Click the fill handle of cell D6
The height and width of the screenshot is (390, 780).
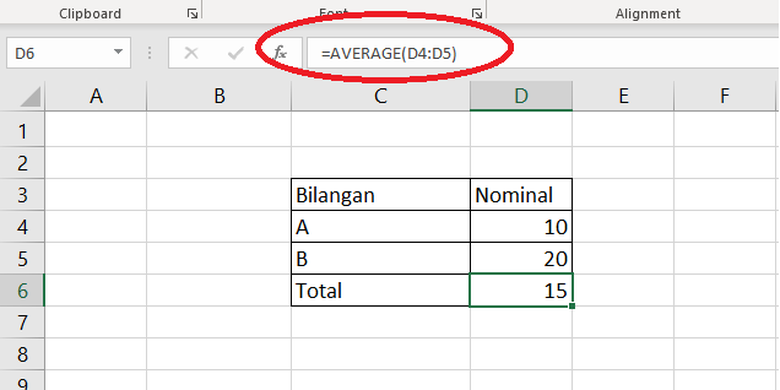coord(572,306)
